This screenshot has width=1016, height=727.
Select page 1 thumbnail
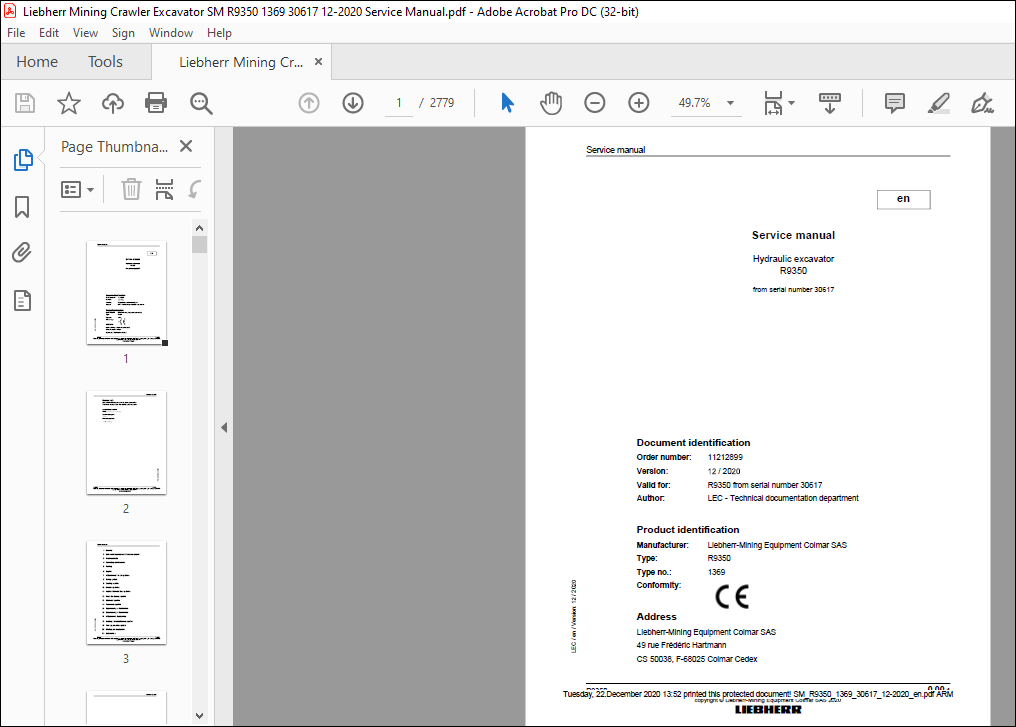coord(126,293)
